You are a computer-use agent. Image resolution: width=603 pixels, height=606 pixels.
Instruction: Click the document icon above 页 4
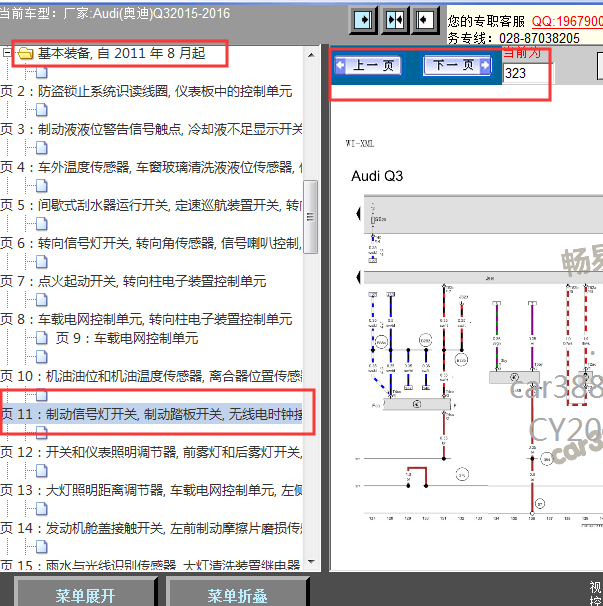coord(42,148)
